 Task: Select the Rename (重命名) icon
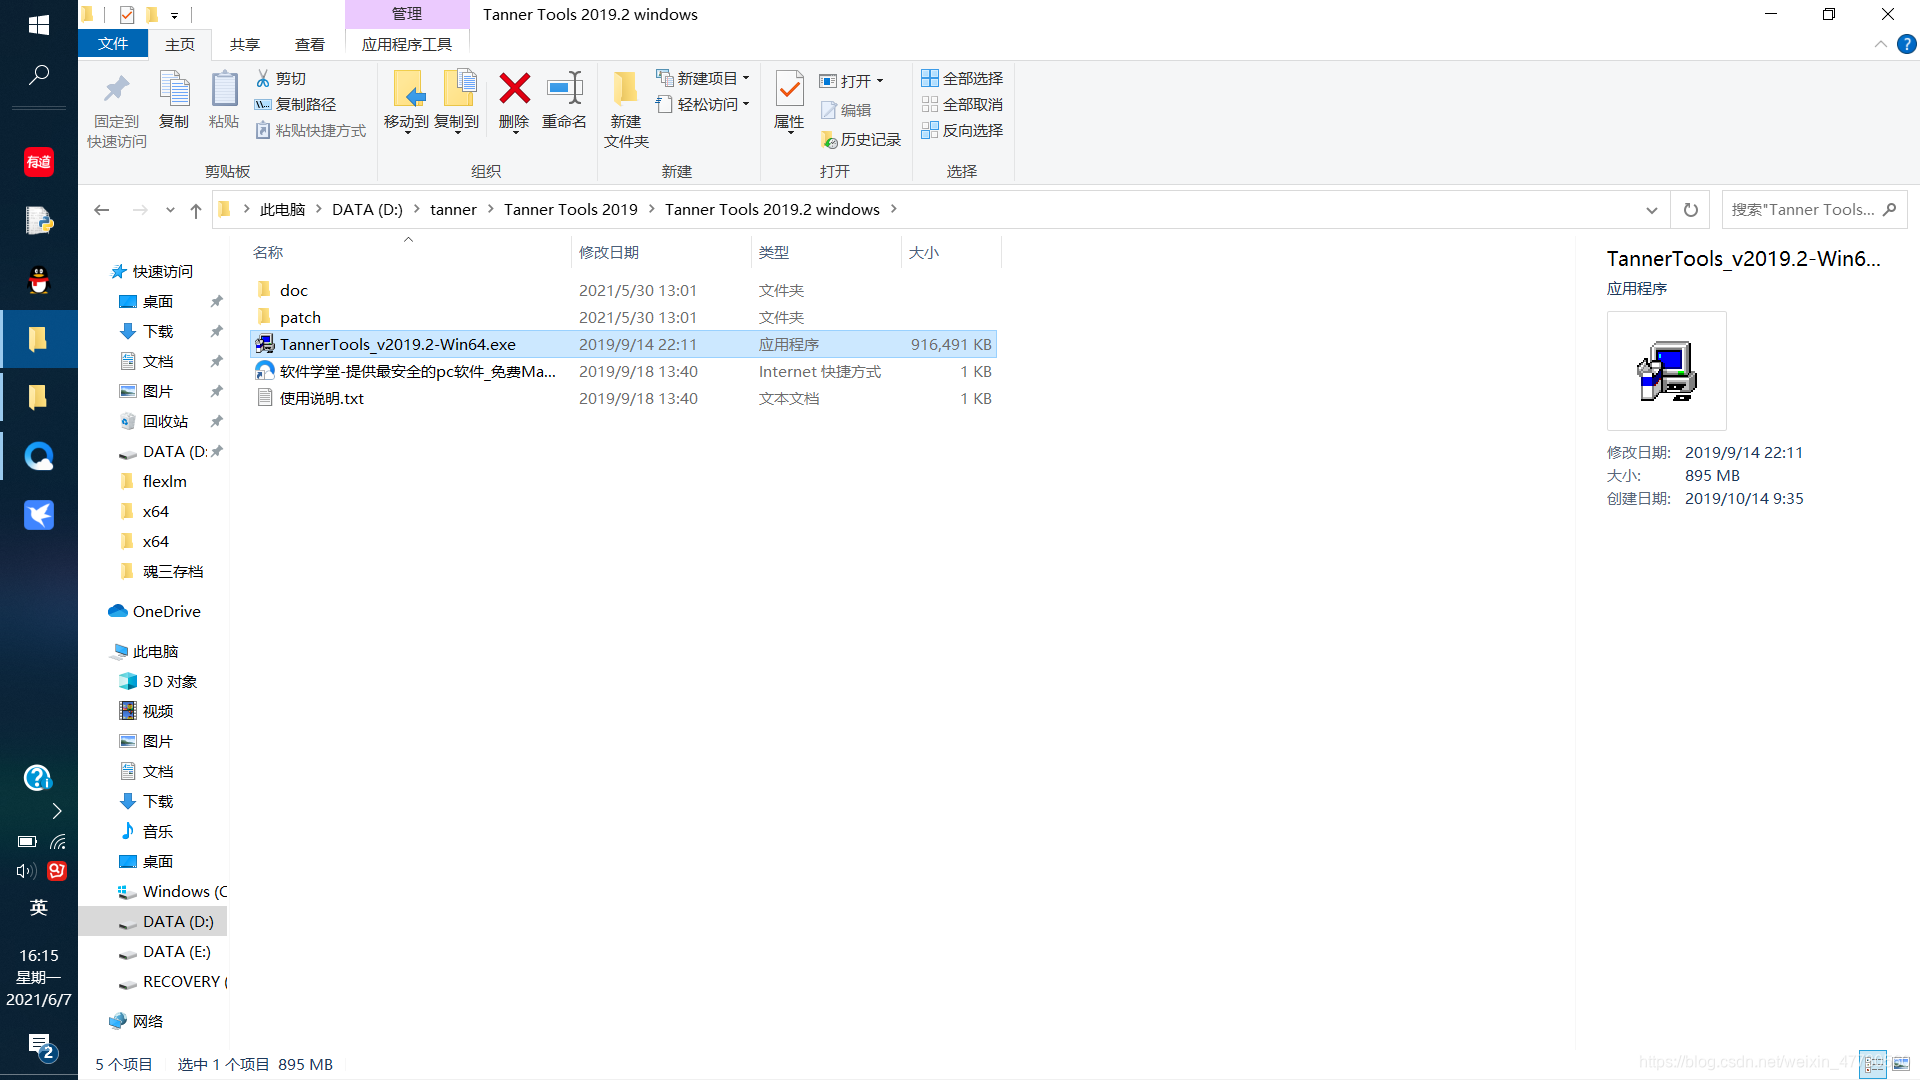[565, 103]
